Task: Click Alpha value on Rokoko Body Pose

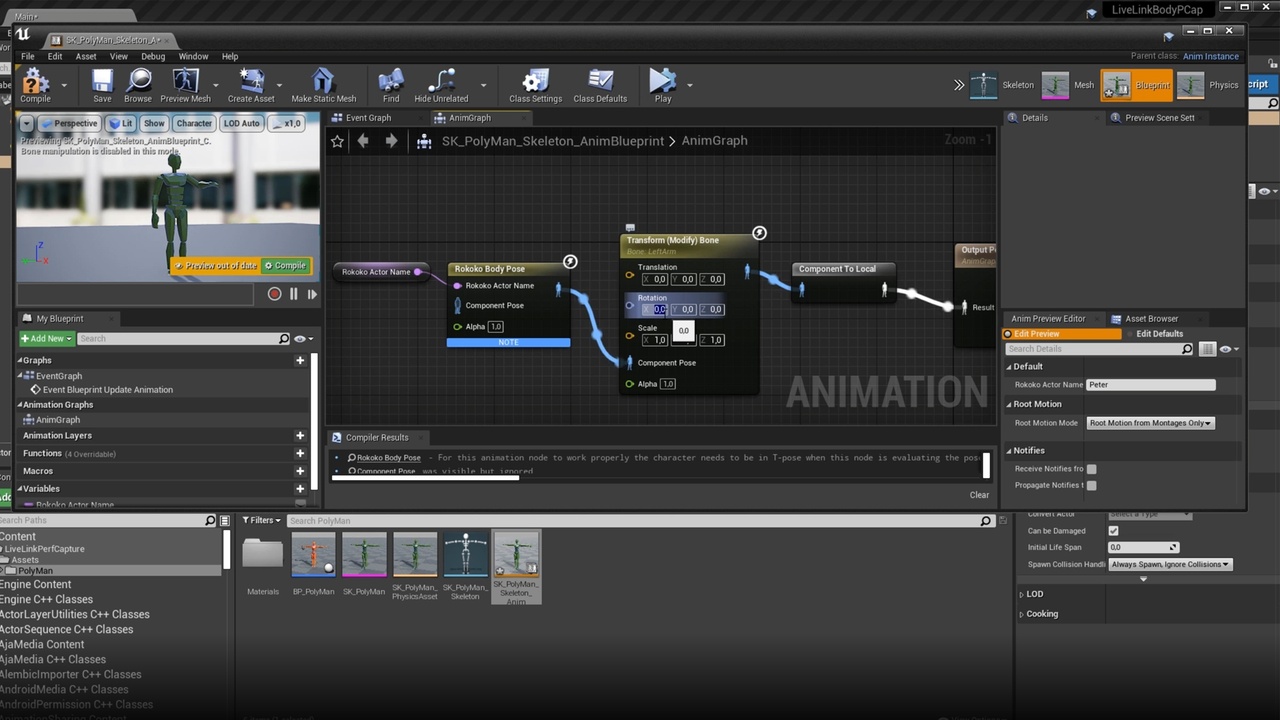Action: pyautogui.click(x=496, y=327)
